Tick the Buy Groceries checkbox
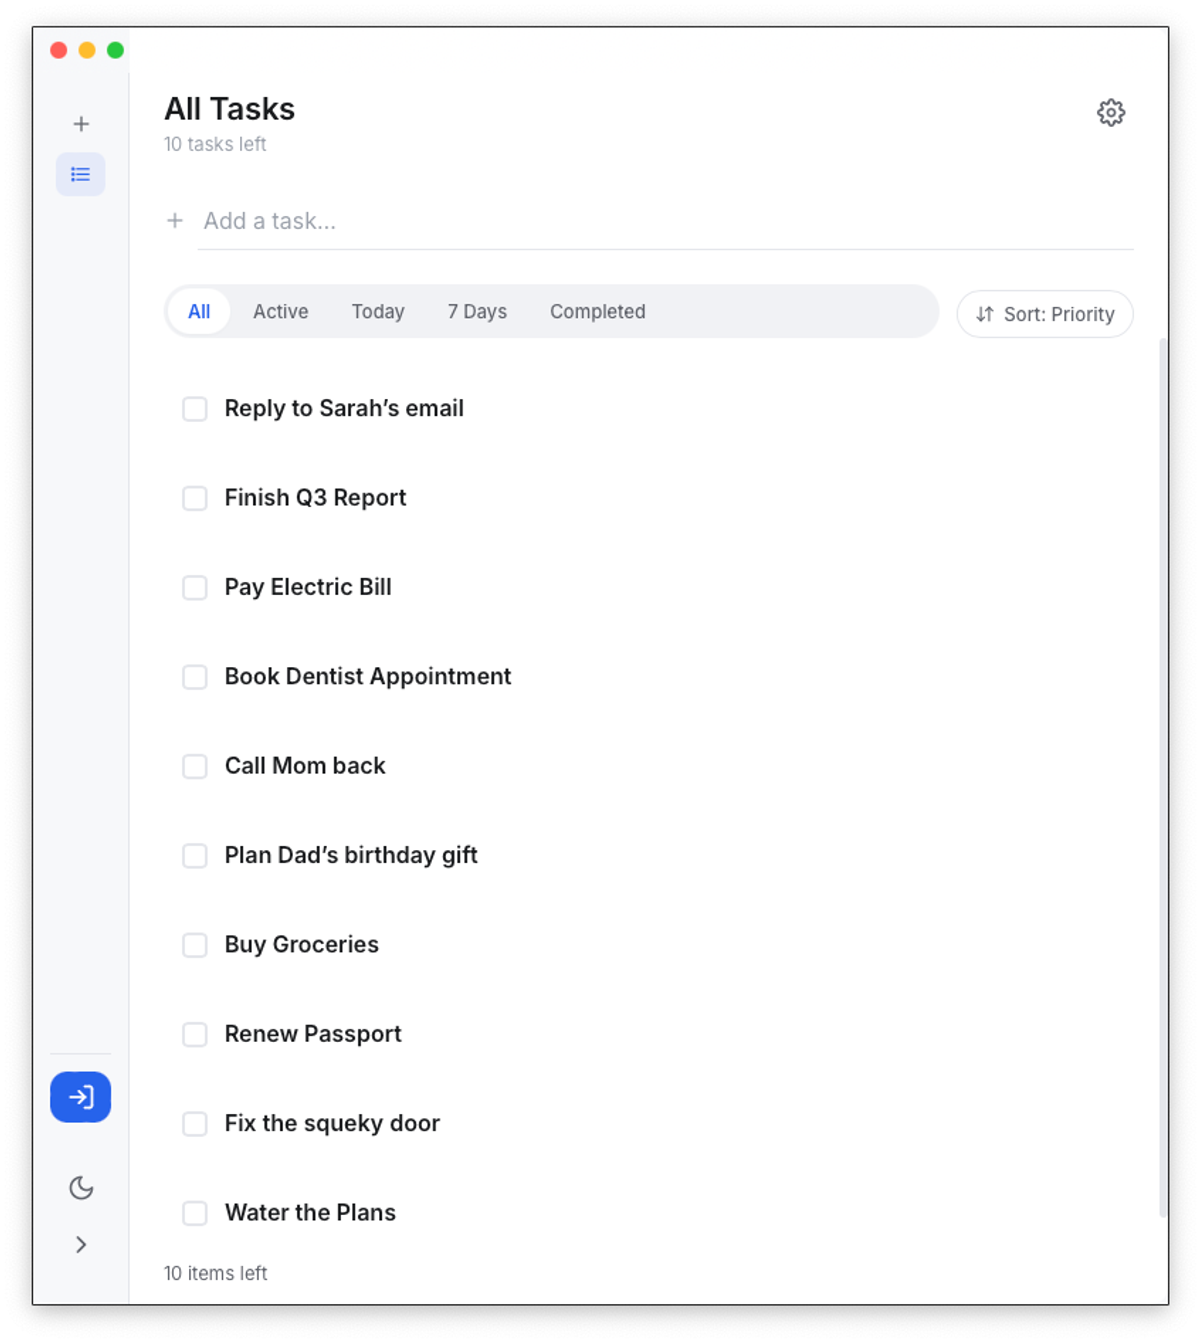This screenshot has width=1200, height=1342. coord(195,945)
